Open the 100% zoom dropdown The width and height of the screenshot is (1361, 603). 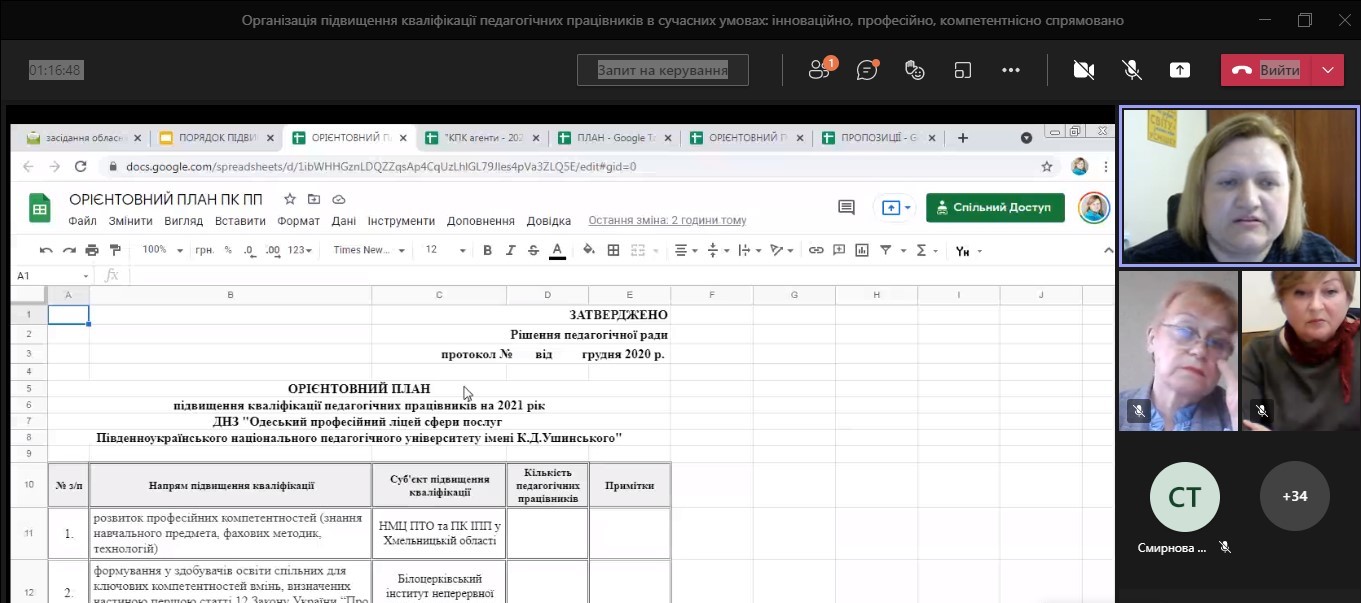[x=160, y=250]
